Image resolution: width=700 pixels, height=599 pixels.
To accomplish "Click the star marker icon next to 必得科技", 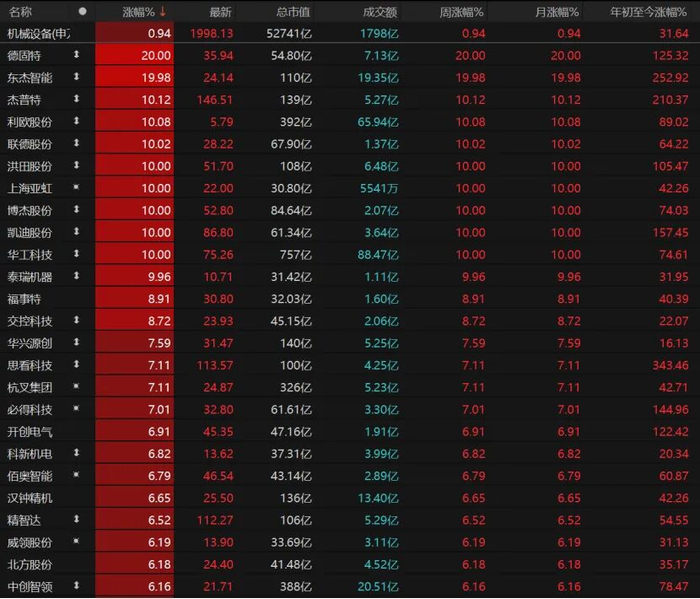I will coord(76,409).
